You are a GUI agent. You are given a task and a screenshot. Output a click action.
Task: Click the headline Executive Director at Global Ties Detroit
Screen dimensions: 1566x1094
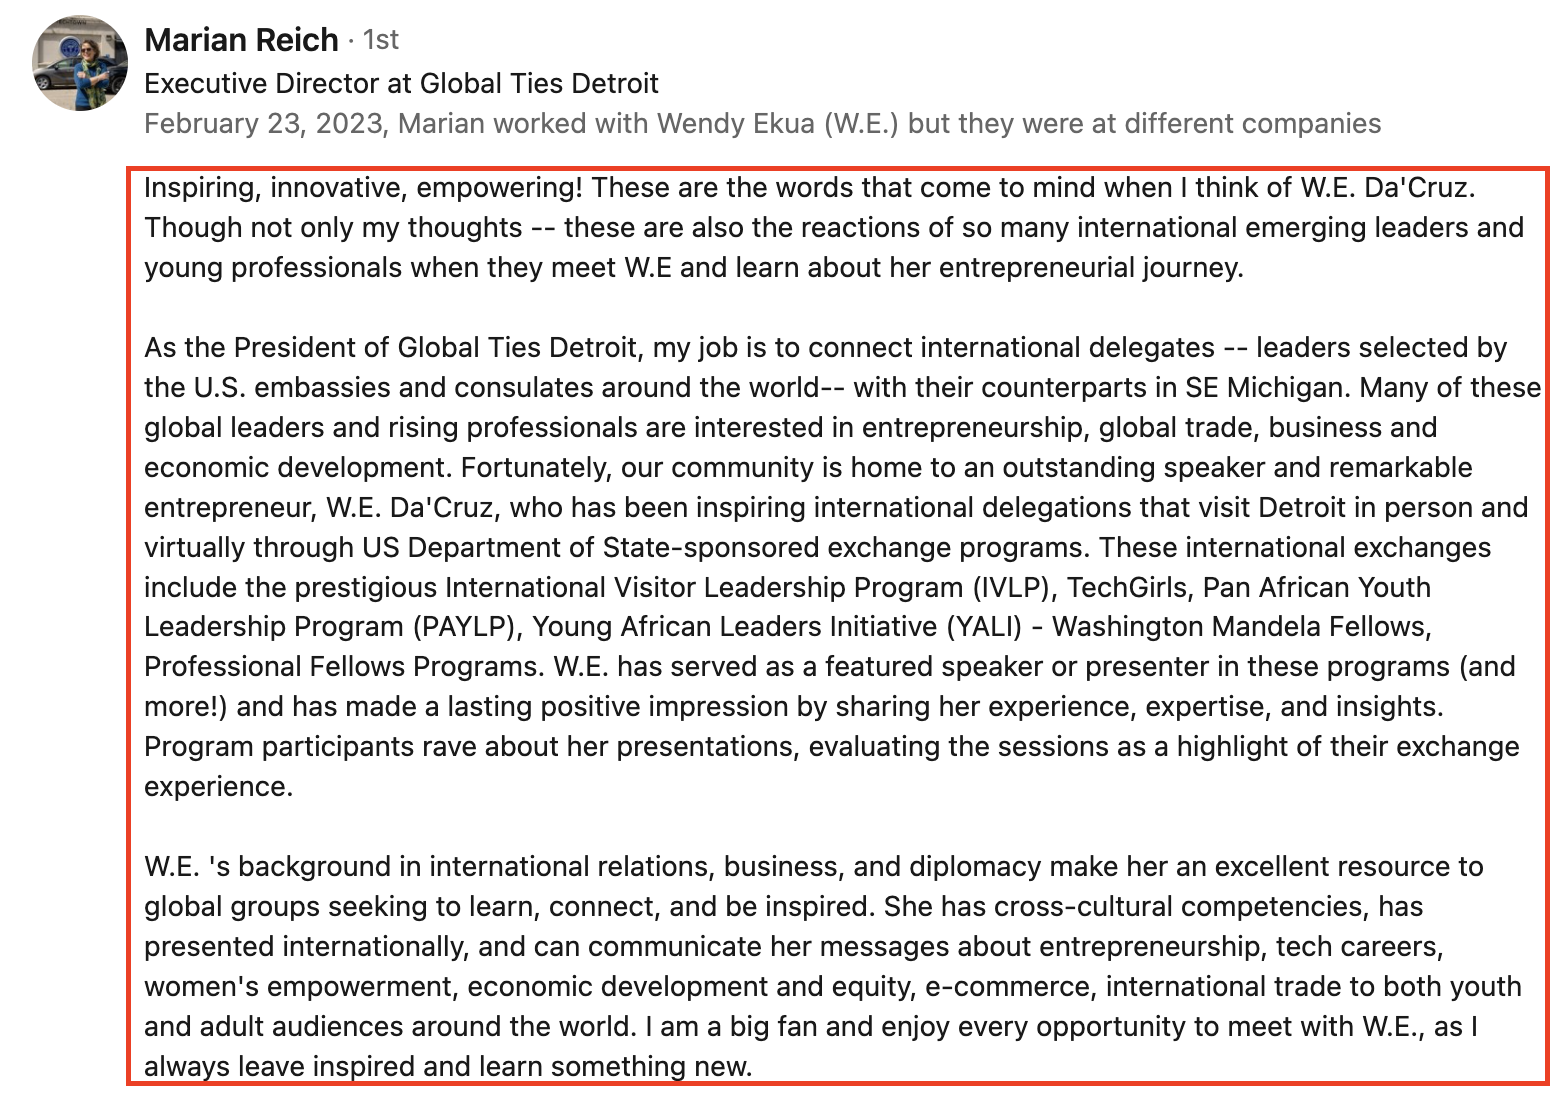[401, 83]
